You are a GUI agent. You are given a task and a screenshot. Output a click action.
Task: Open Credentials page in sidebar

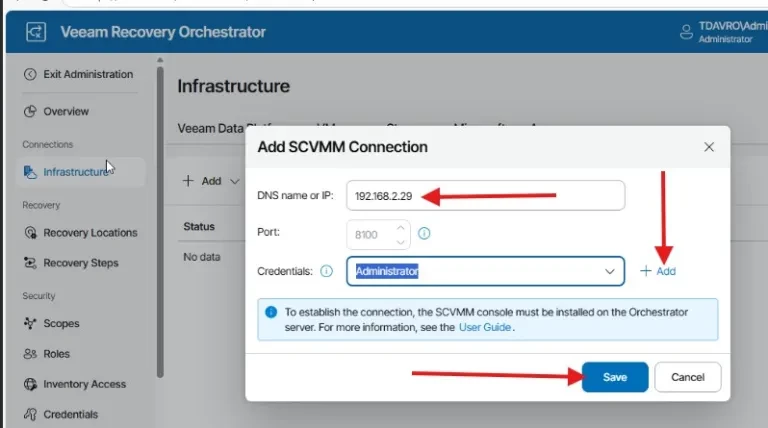[x=70, y=414]
